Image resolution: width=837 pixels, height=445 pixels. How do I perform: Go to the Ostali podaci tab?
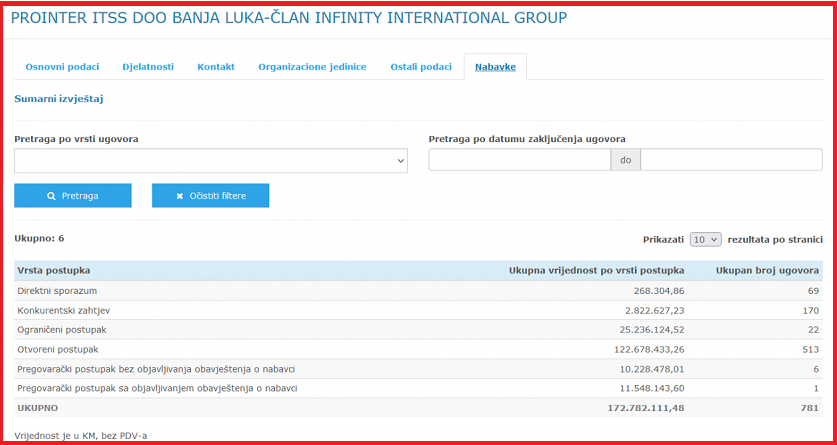point(421,67)
